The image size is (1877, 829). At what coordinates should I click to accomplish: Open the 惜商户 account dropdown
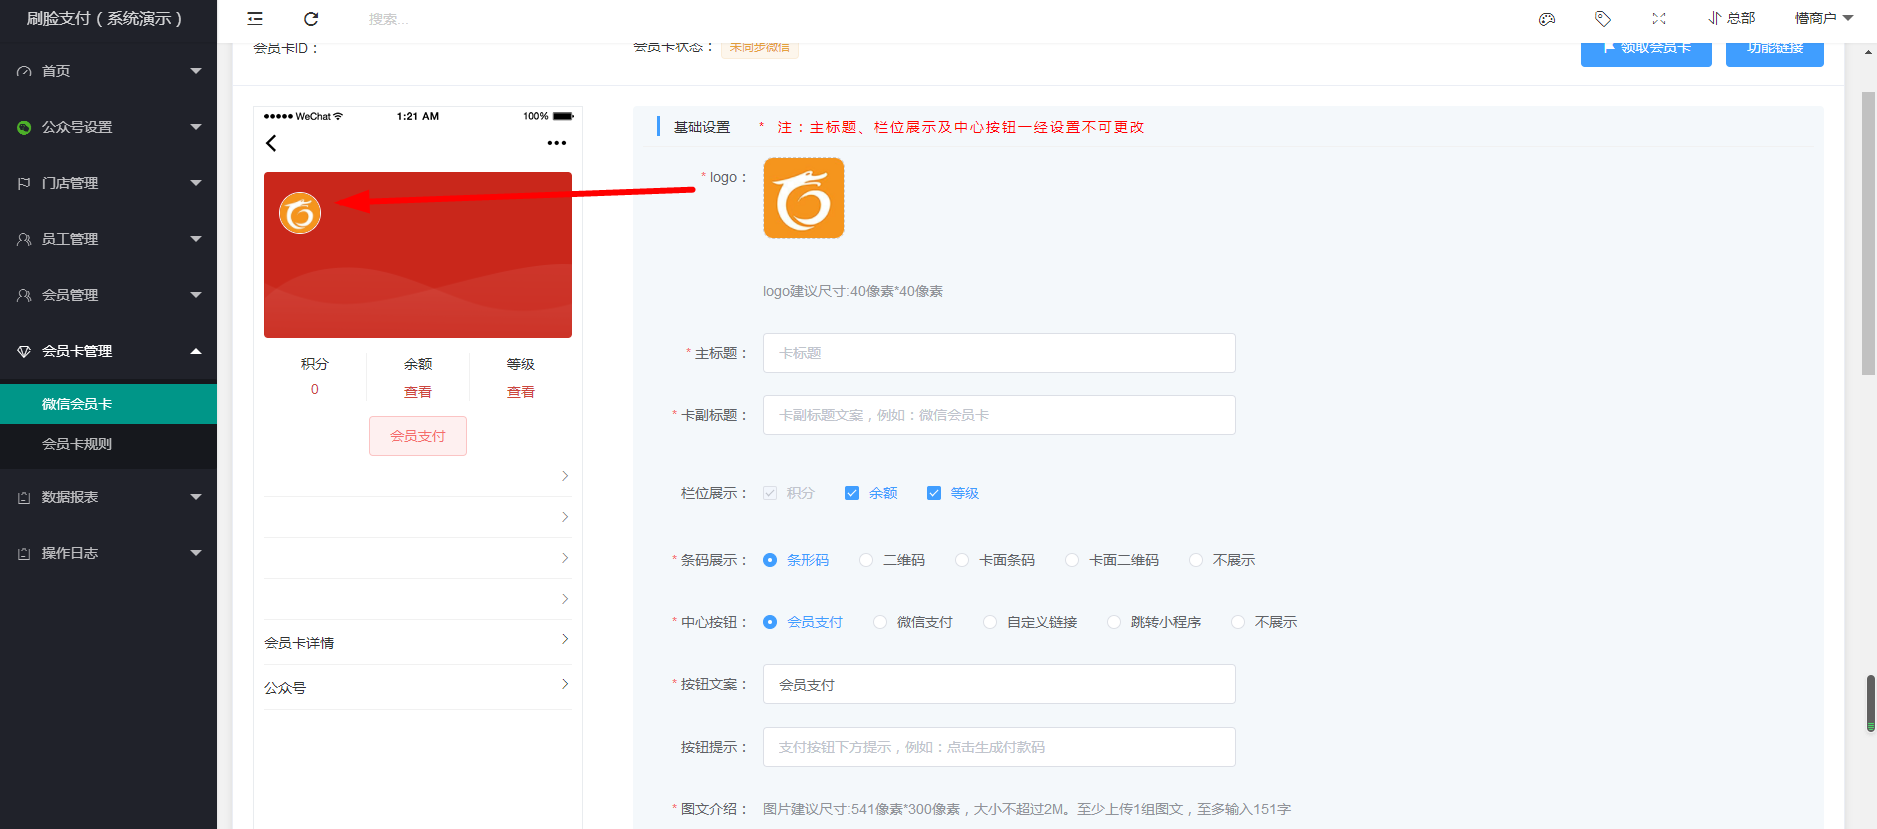[x=1824, y=18]
